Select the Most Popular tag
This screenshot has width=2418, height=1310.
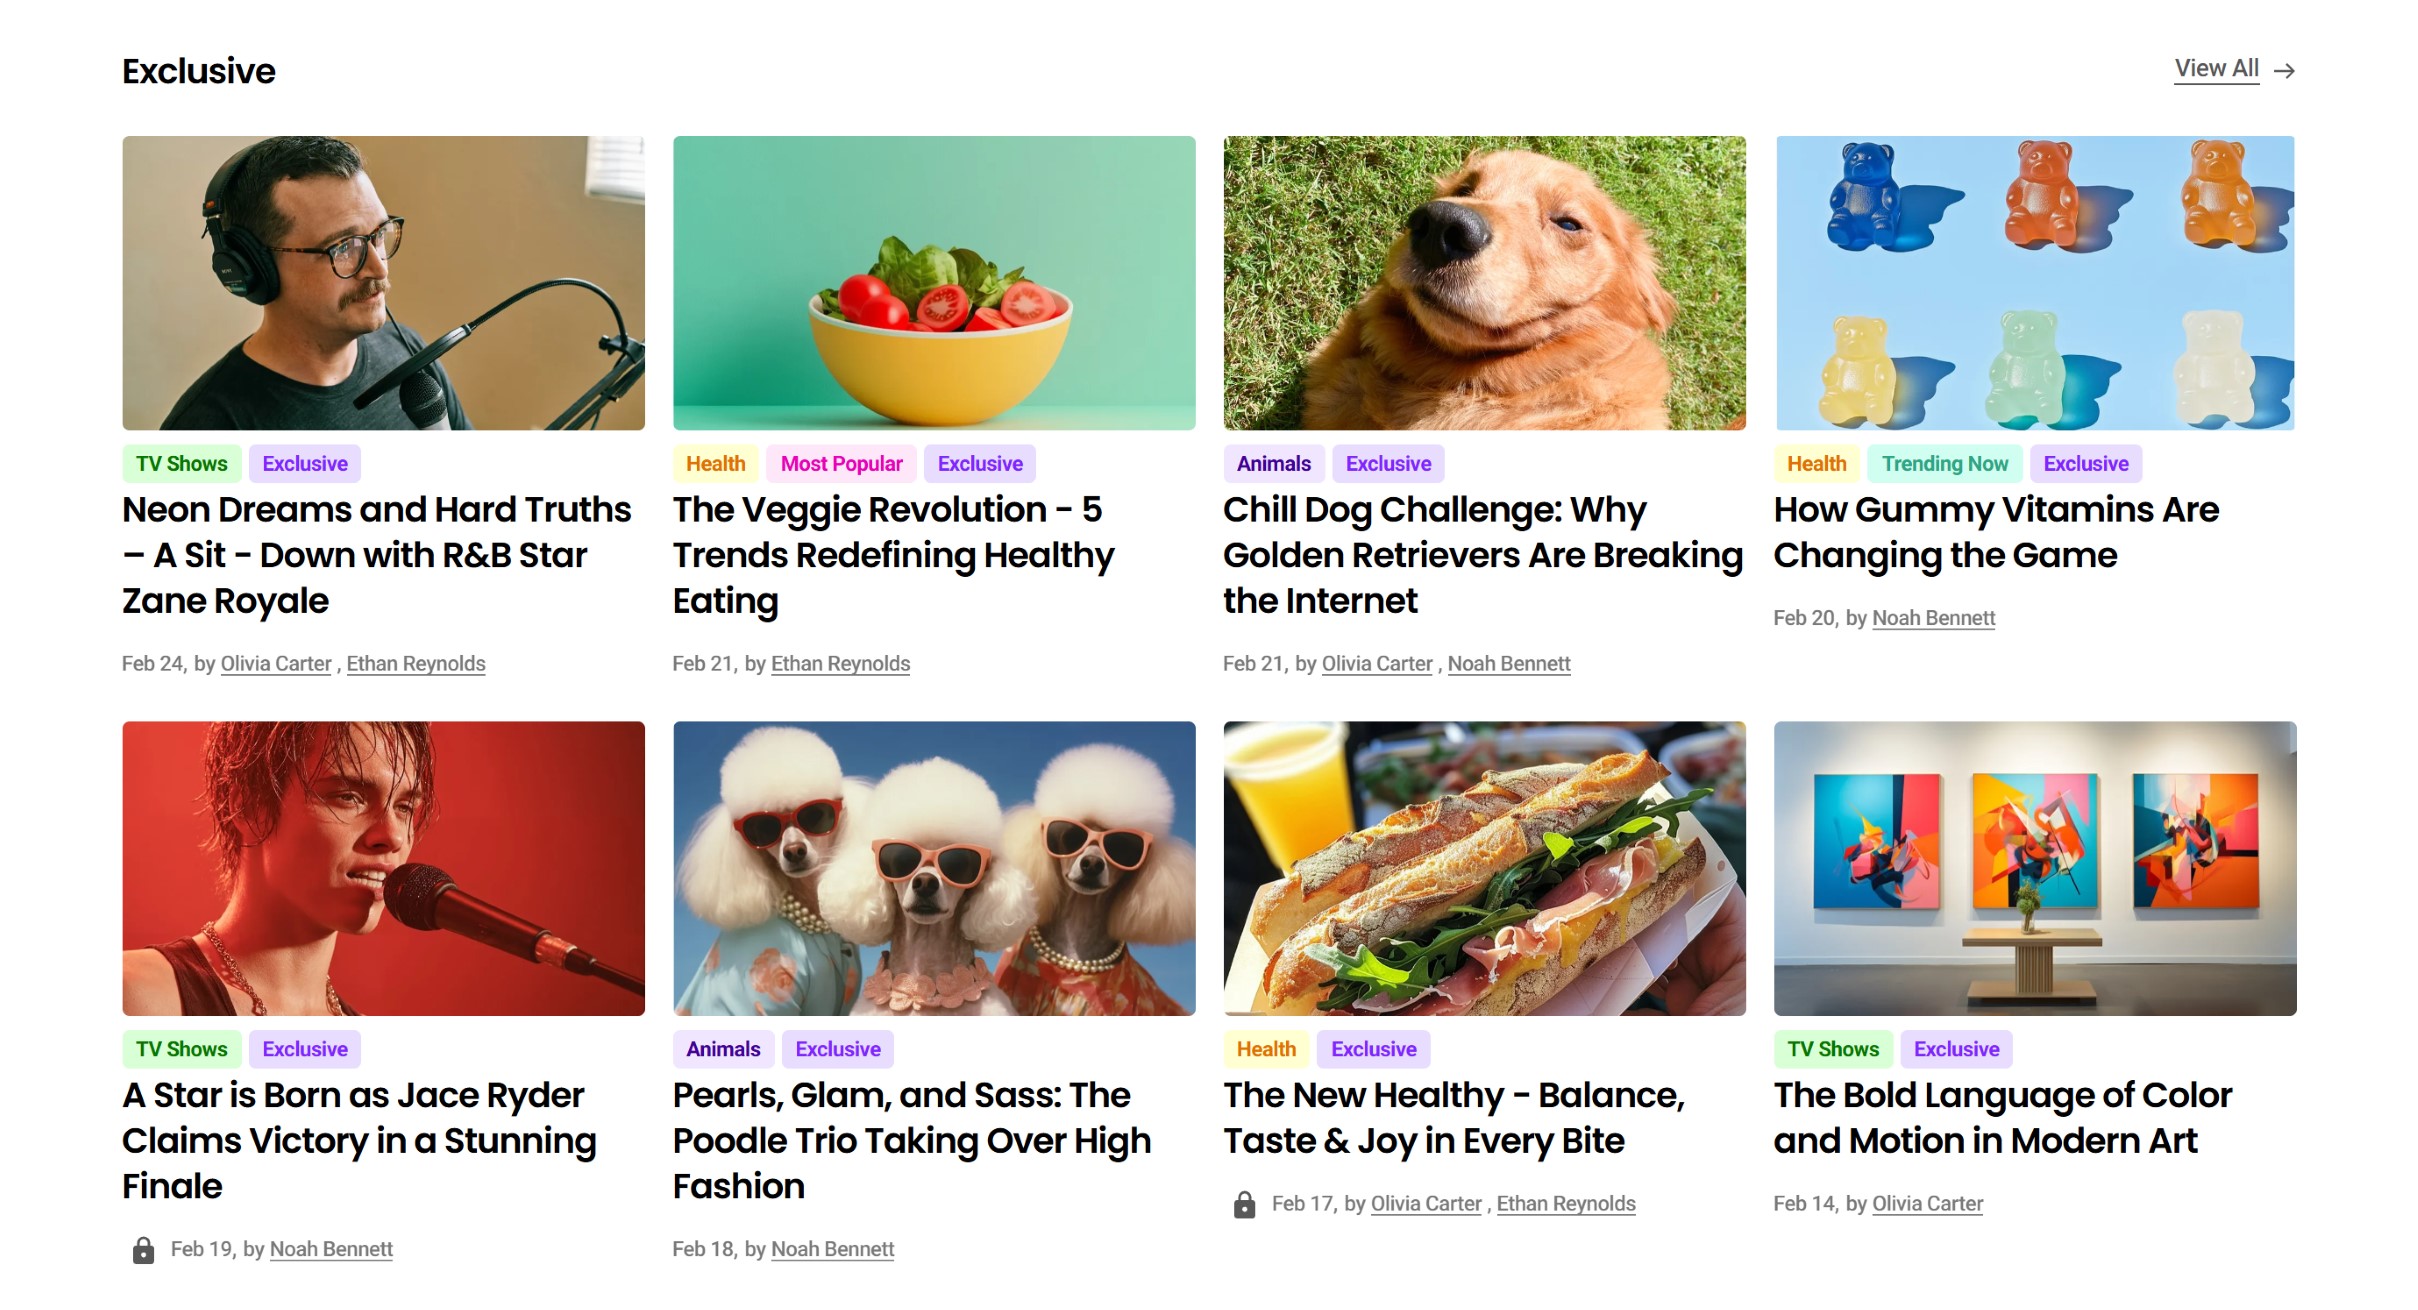[x=841, y=464]
